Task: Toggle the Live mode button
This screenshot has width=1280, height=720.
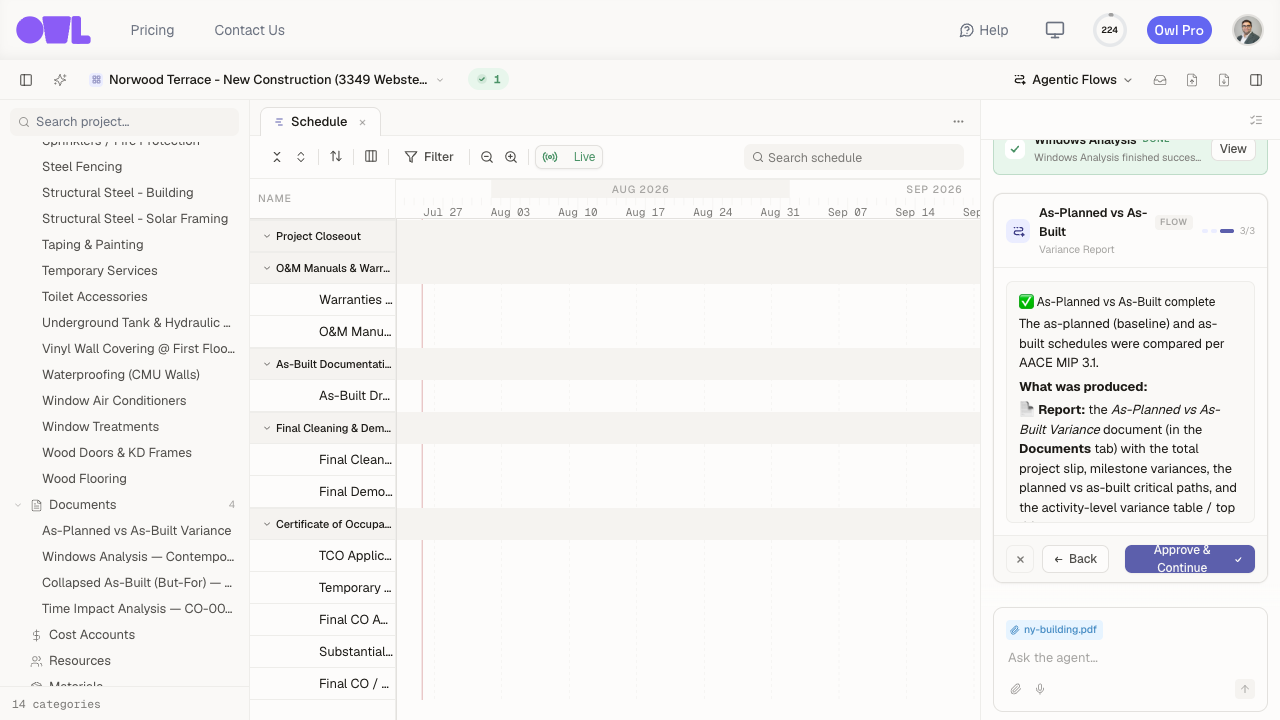Action: 569,157
